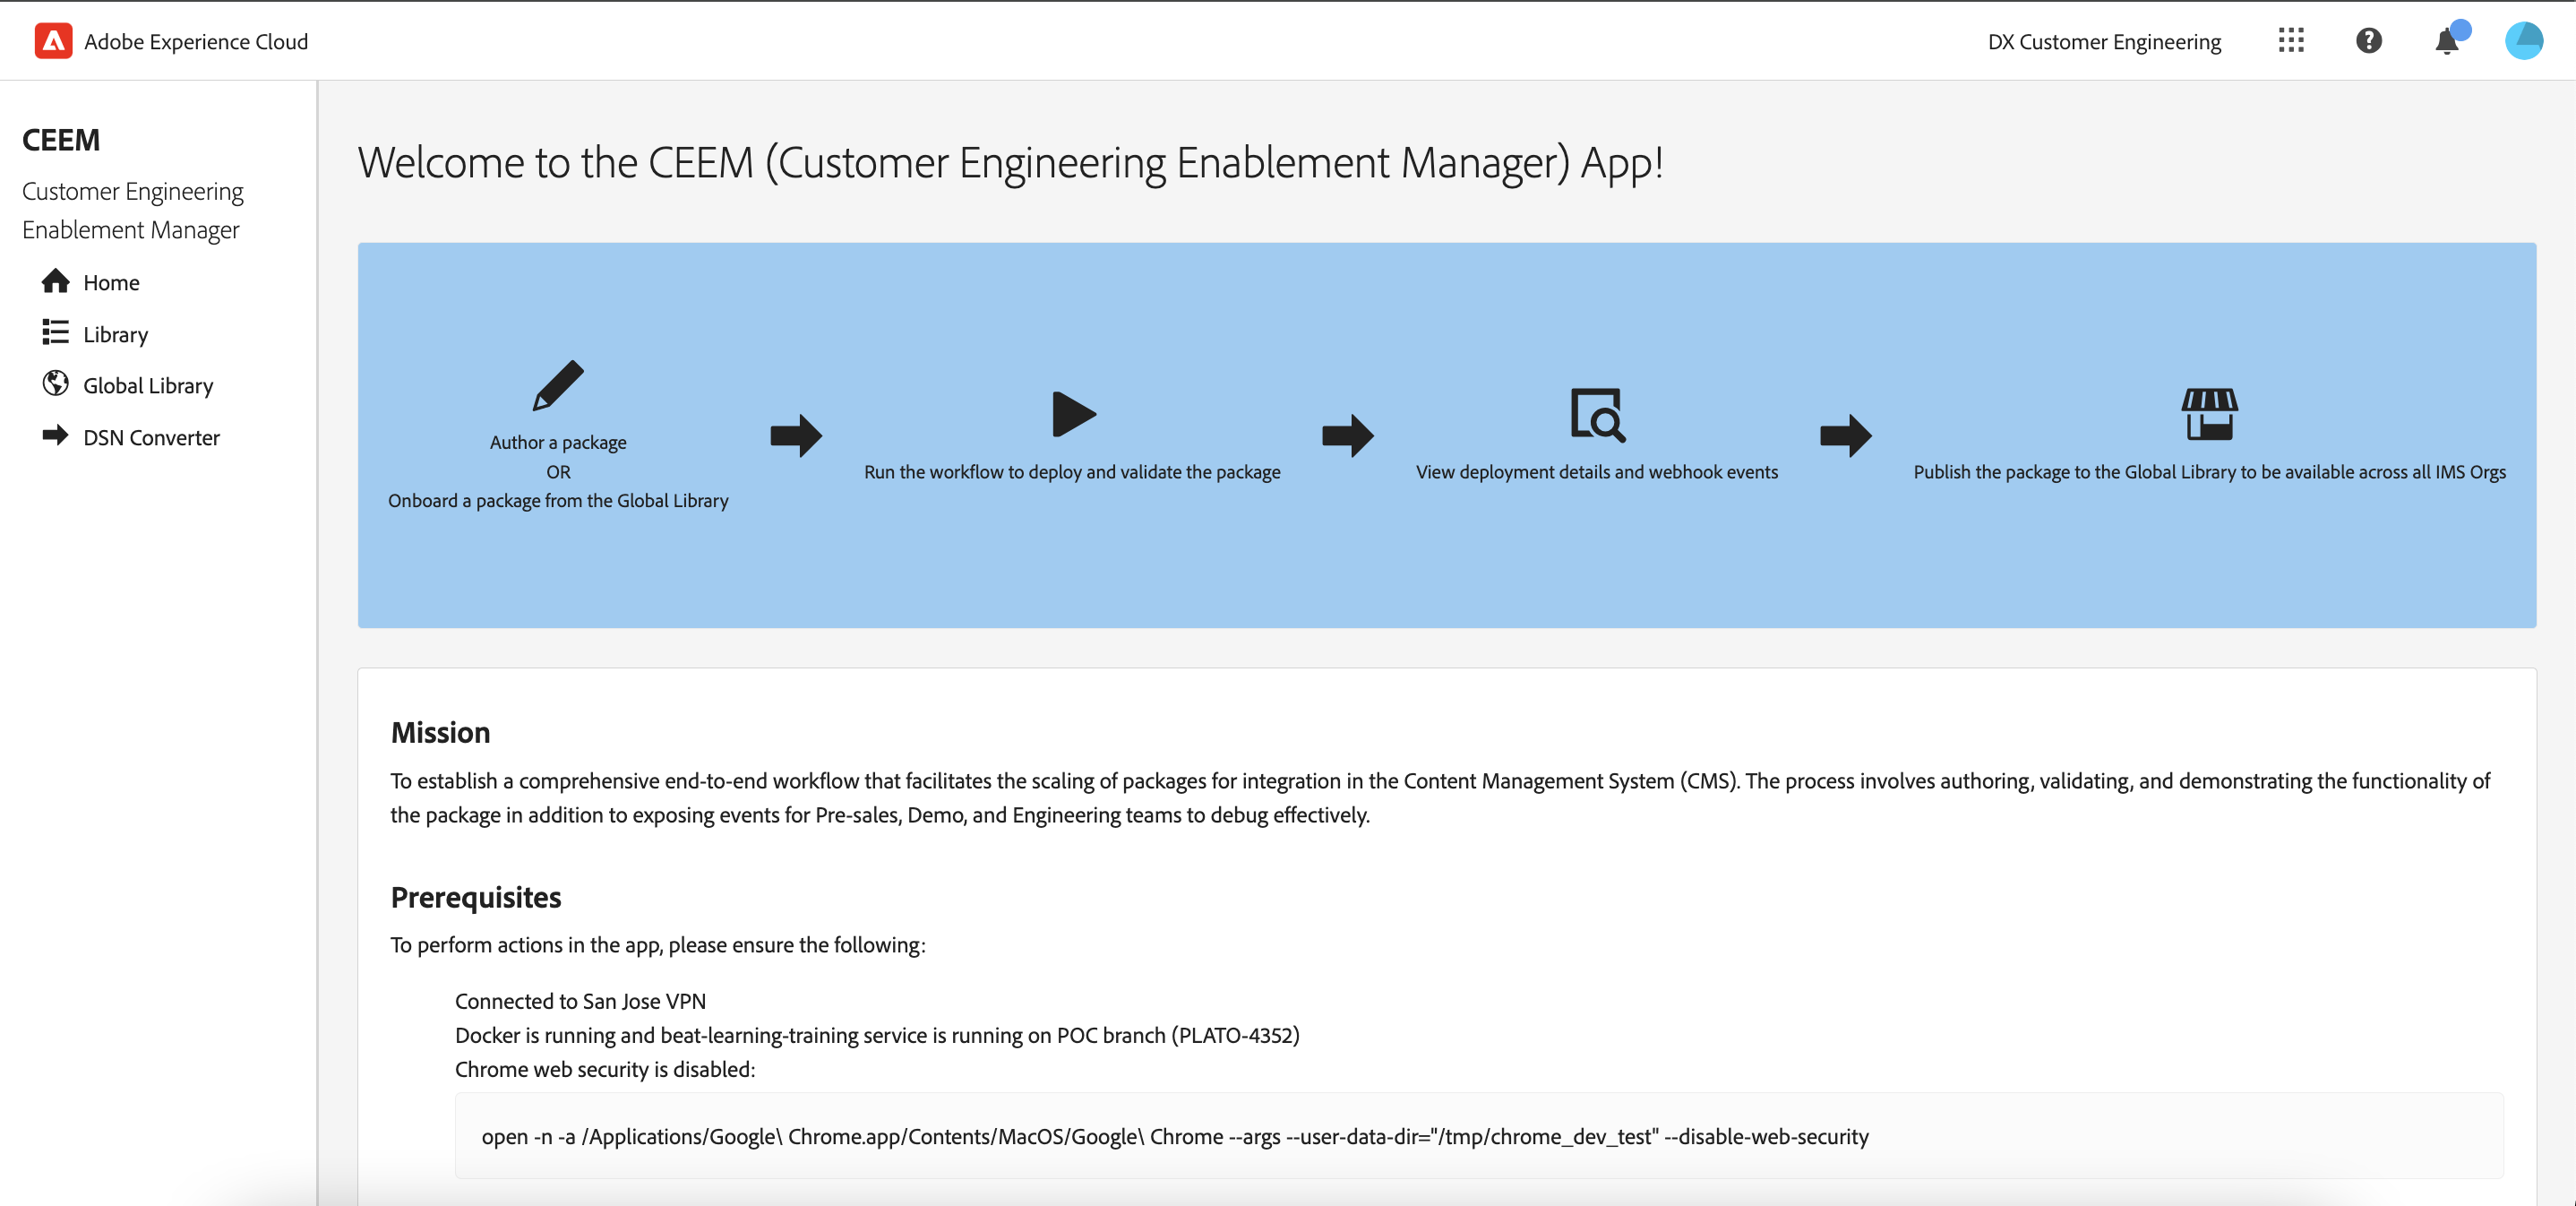Click the 'Docker is running' prerequisite line
The height and width of the screenshot is (1206, 2576).
pos(877,1035)
